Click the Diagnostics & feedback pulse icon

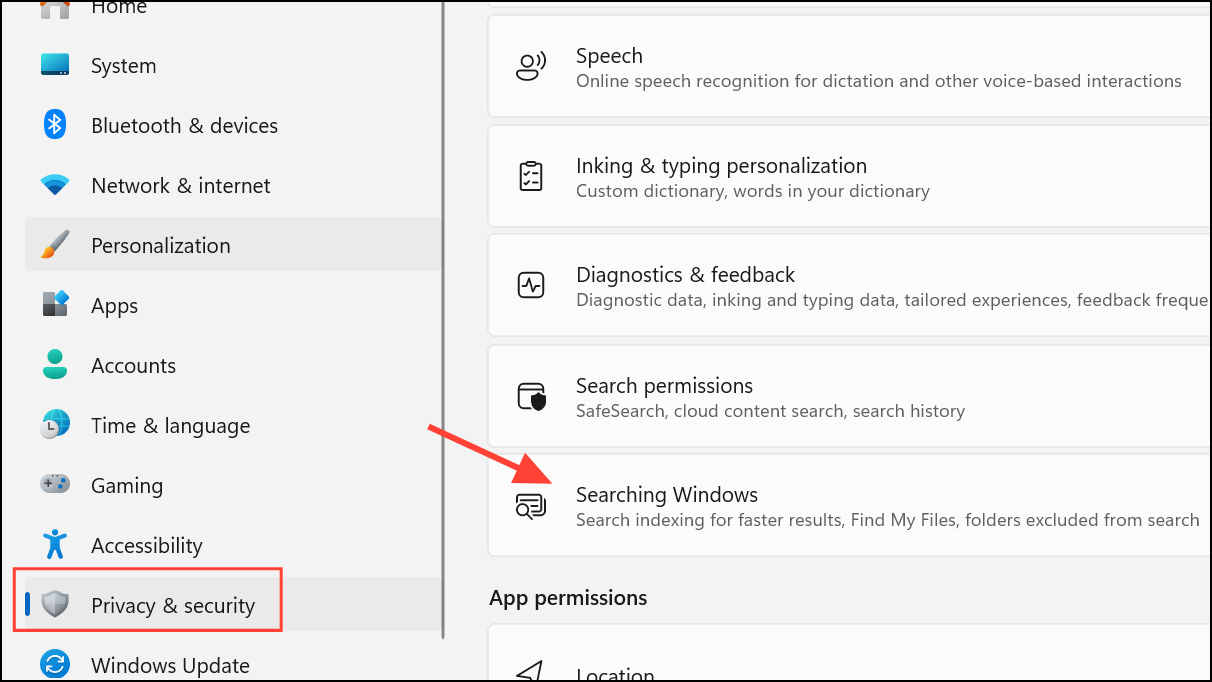pos(531,285)
